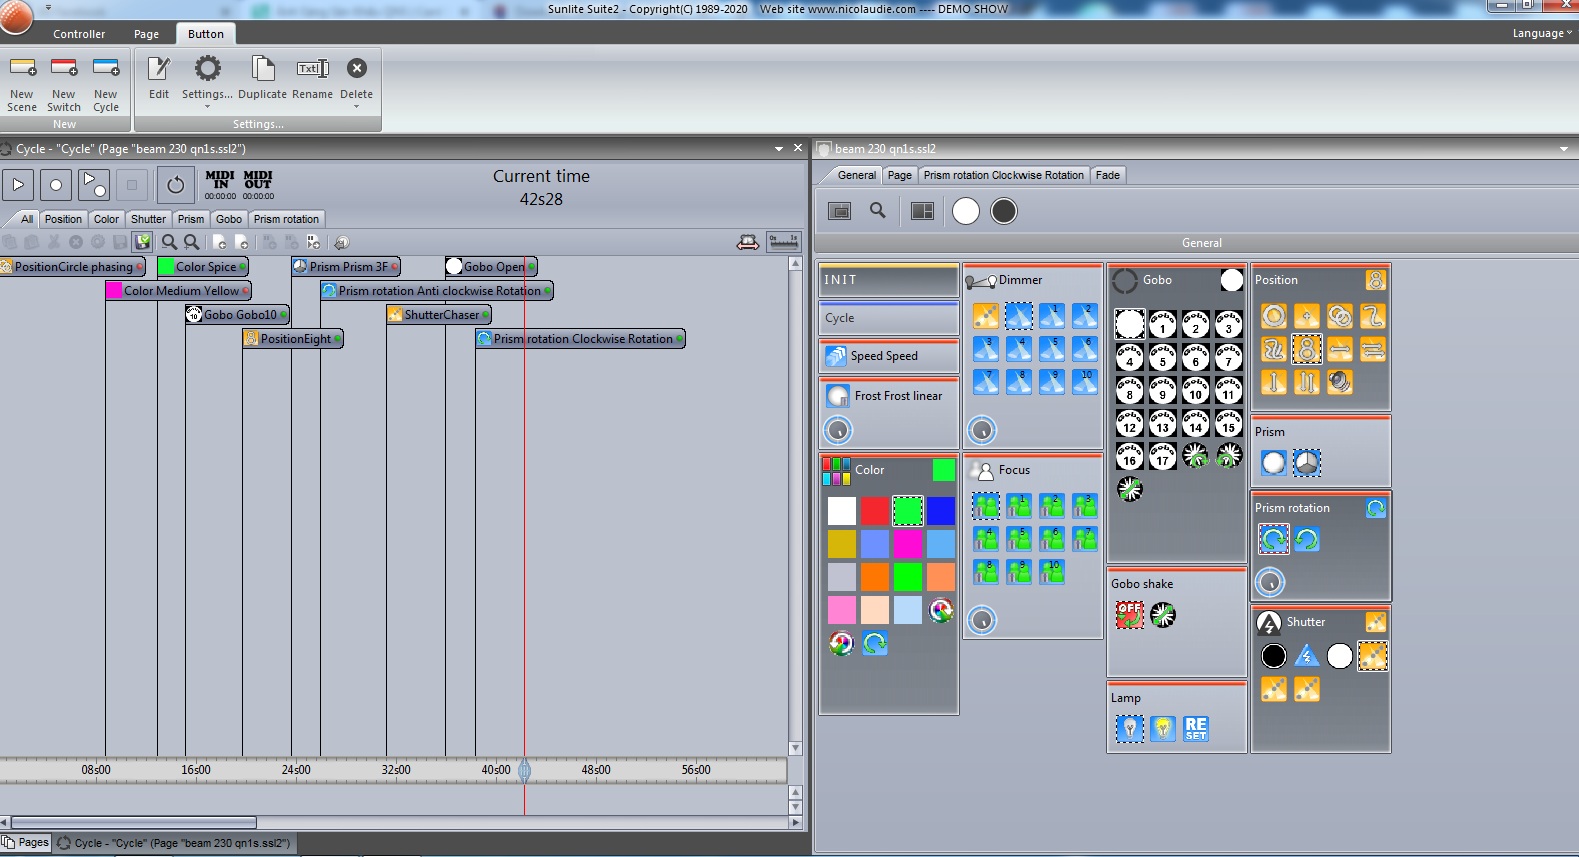Pick the red color swatch
This screenshot has width=1579, height=857.
875,511
